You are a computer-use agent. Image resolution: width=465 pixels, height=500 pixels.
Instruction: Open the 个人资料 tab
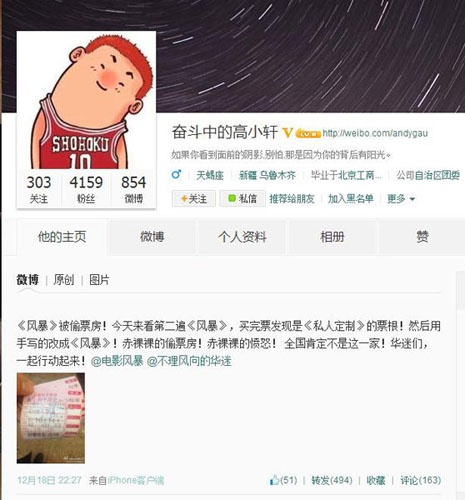tap(242, 237)
